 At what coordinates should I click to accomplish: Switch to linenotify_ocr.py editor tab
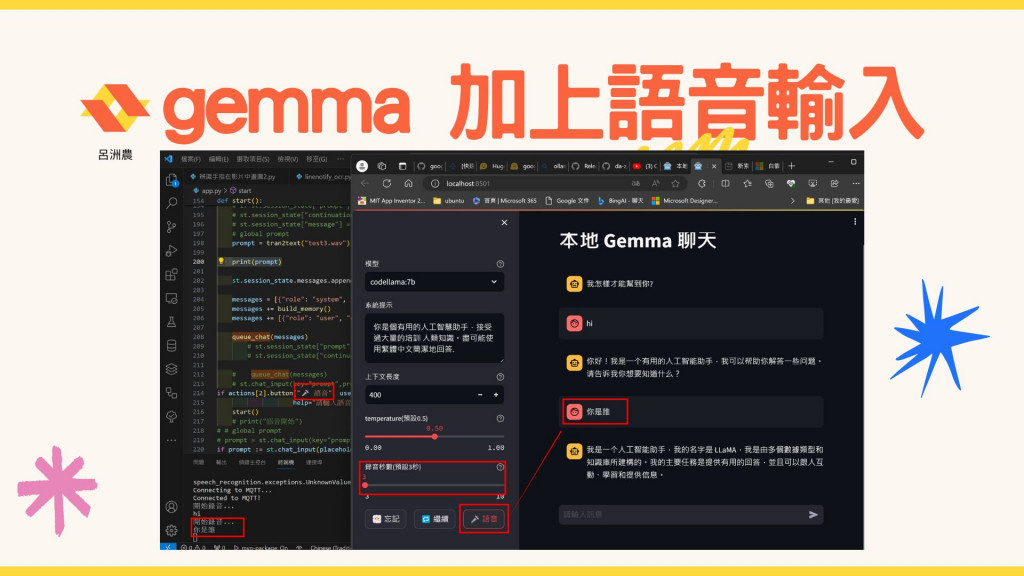pos(323,176)
